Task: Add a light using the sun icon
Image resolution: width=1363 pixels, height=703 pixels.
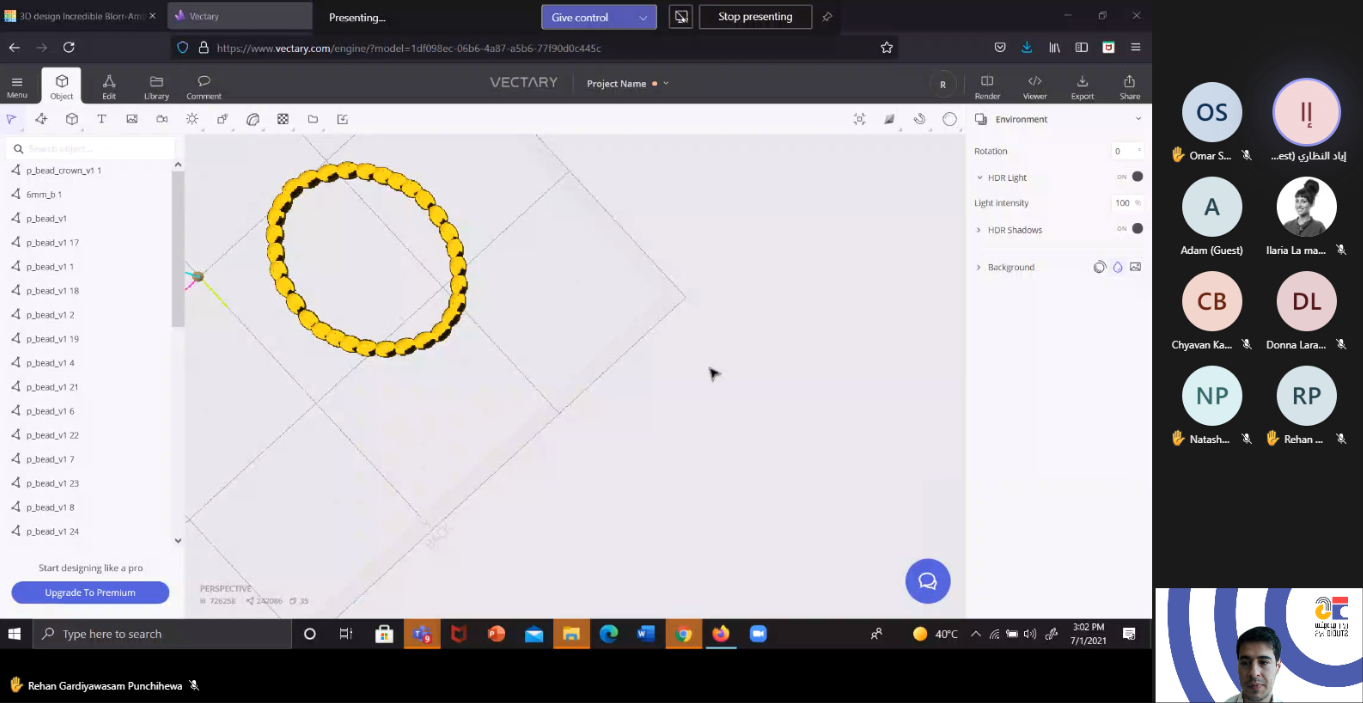Action: tap(192, 119)
